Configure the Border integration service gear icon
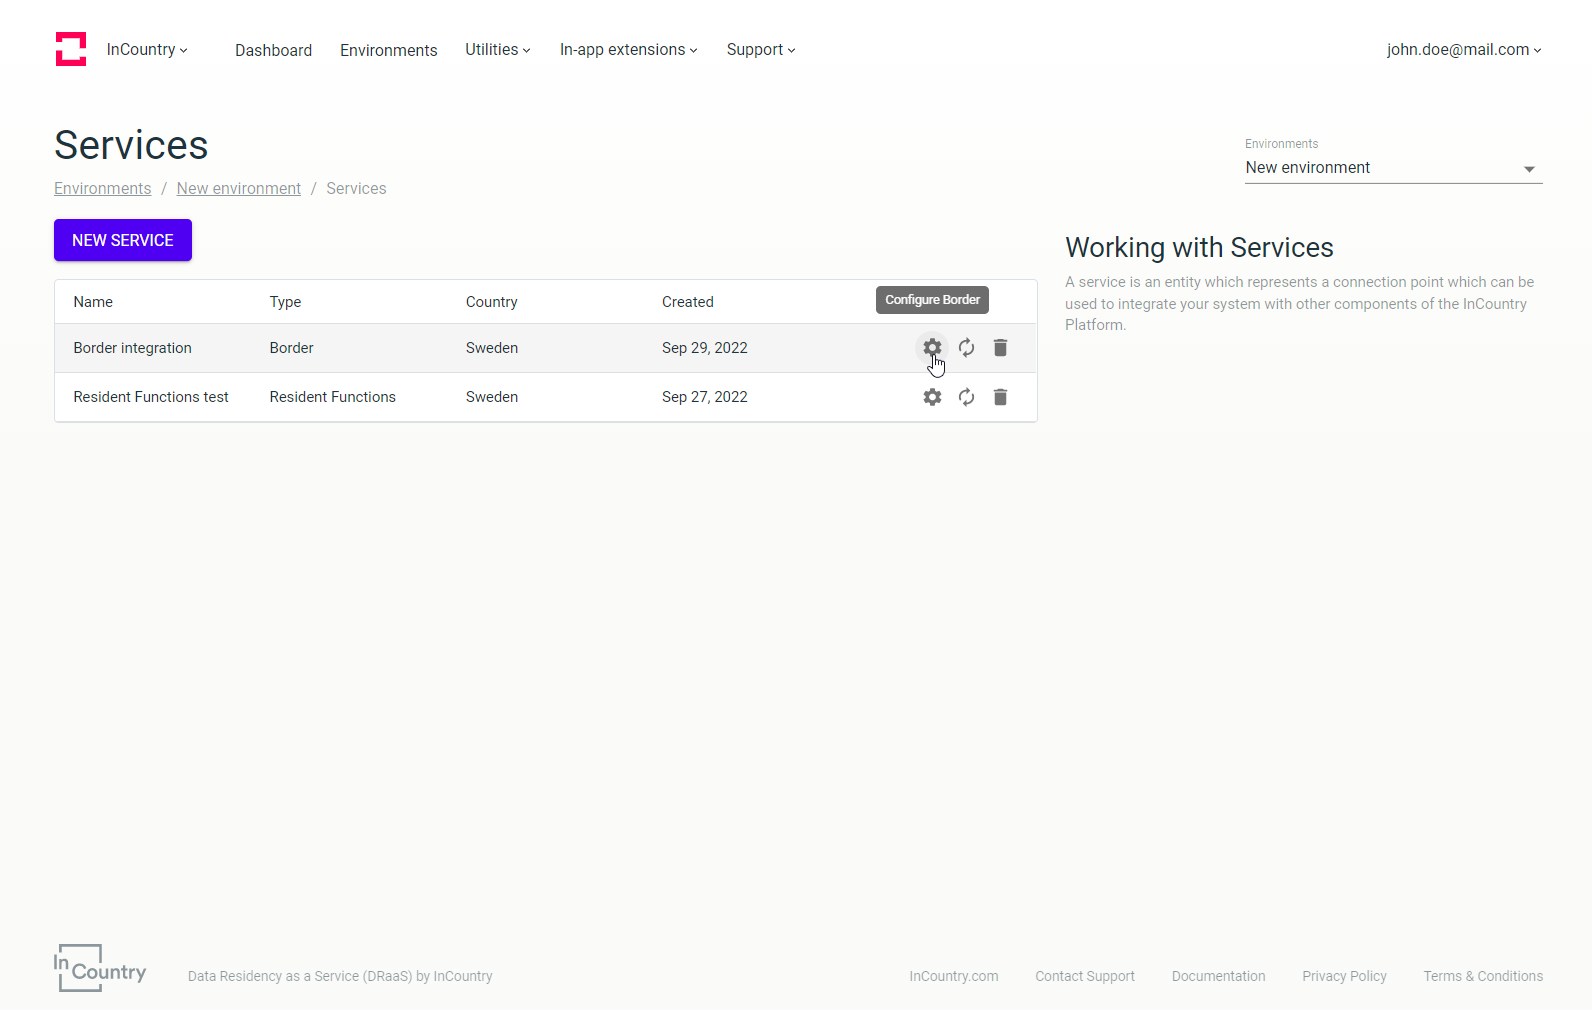This screenshot has width=1592, height=1010. 932,347
